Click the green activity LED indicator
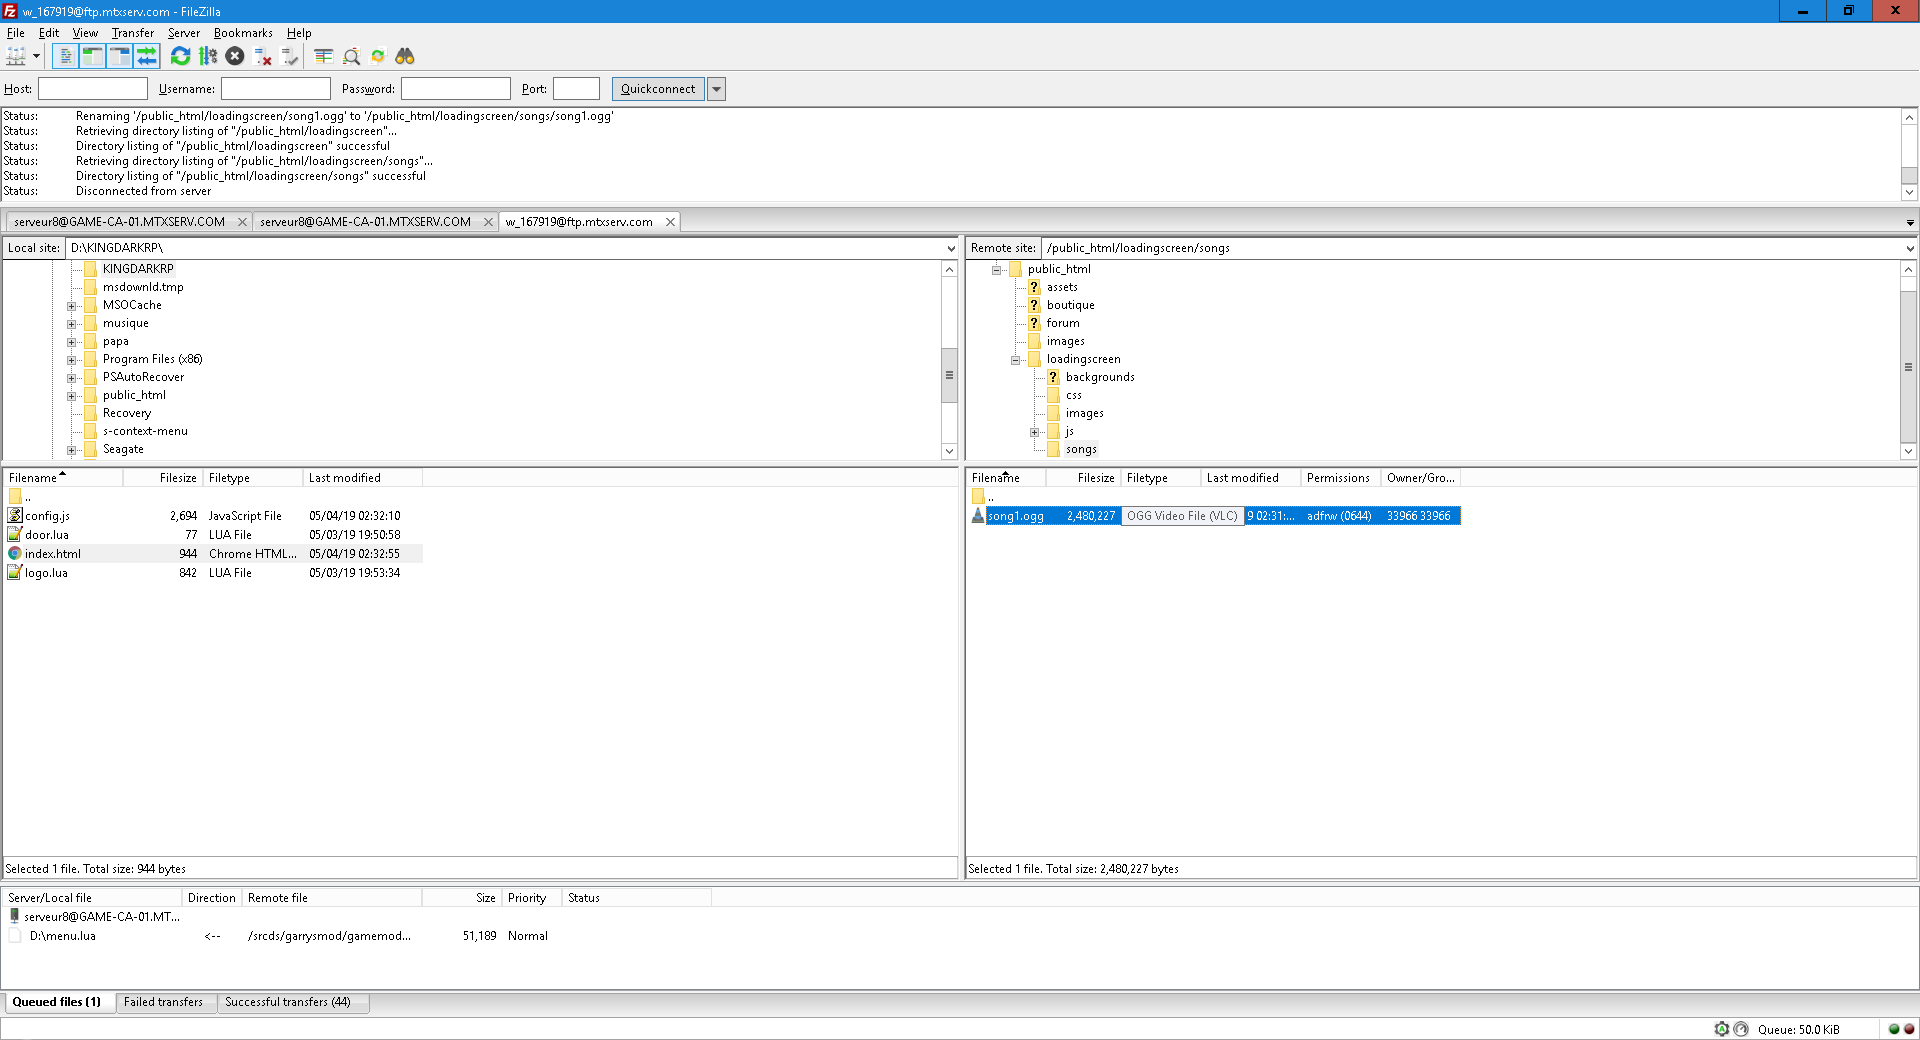1920x1040 pixels. tap(1894, 1029)
